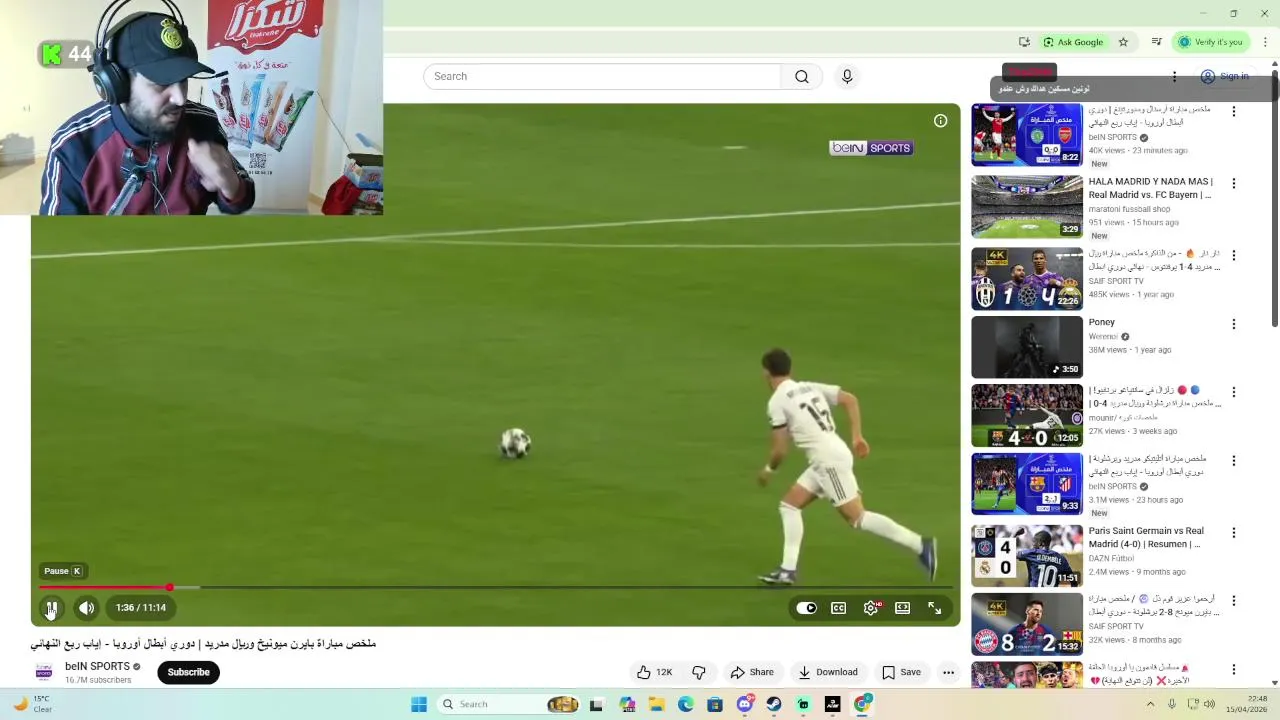Viewport: 1280px width, 720px height.
Task: Open more actions ellipsis under the video
Action: pyautogui.click(x=948, y=672)
